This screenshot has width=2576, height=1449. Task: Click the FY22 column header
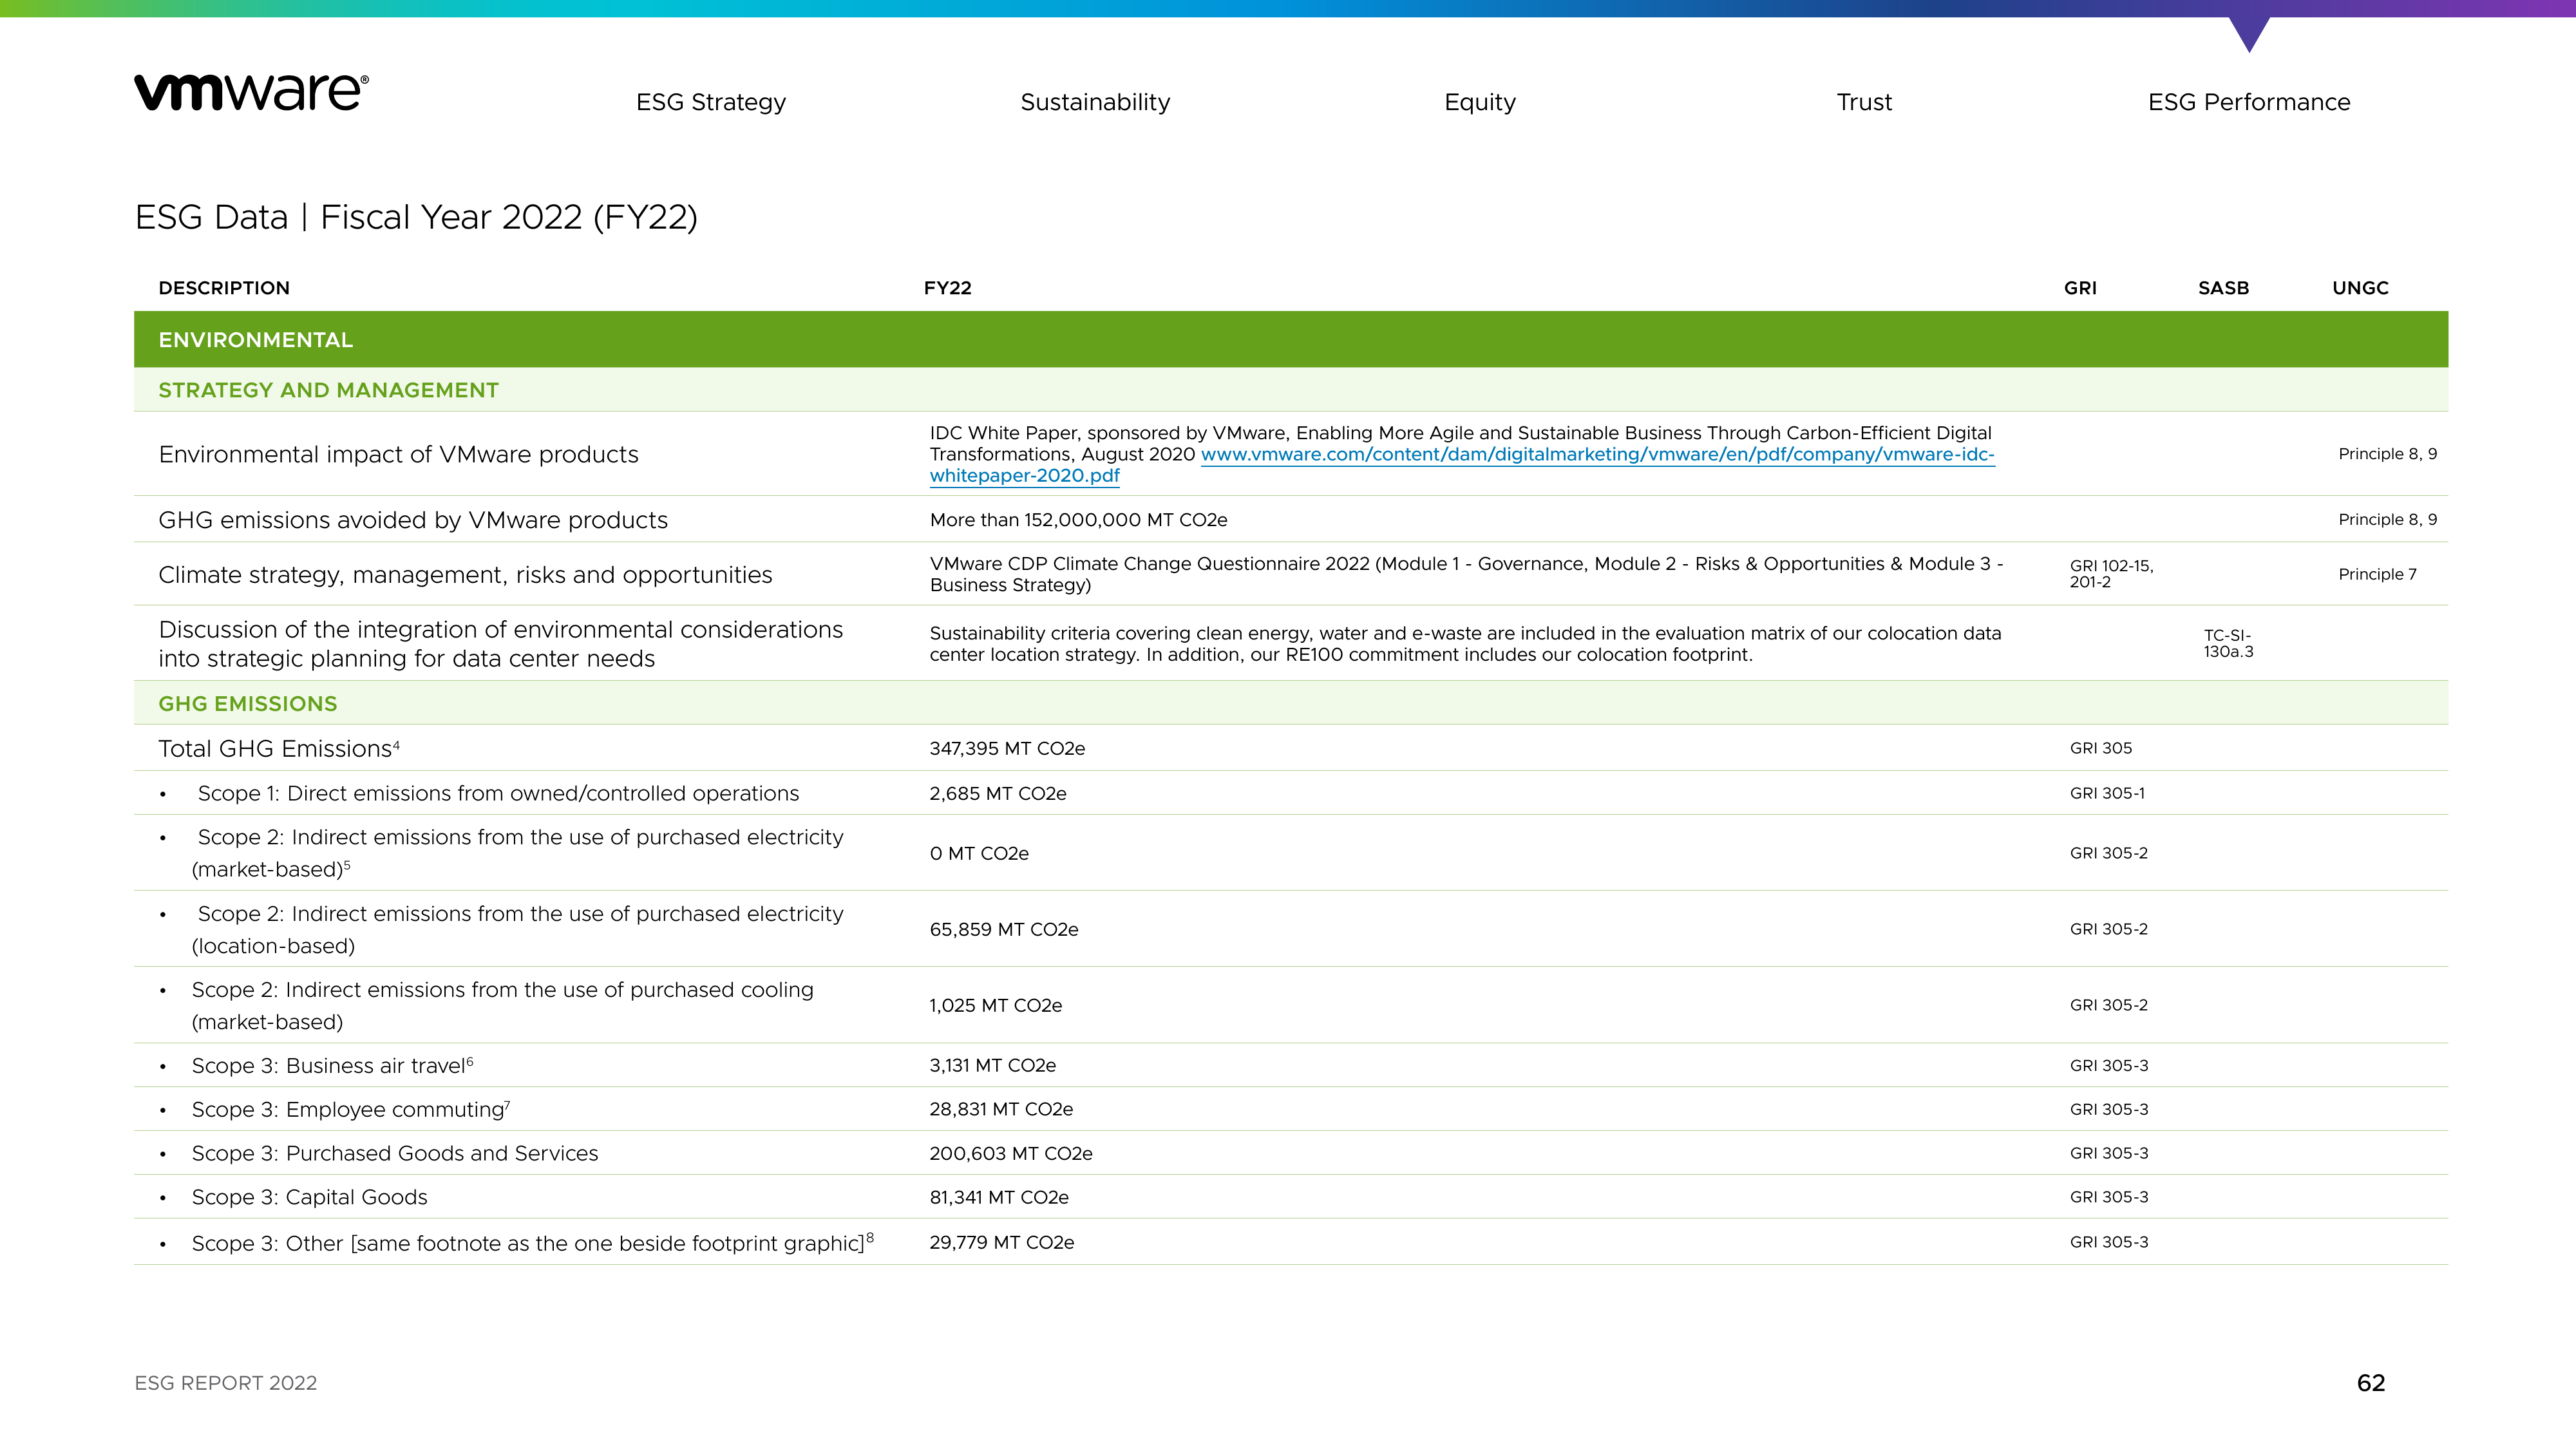[947, 288]
